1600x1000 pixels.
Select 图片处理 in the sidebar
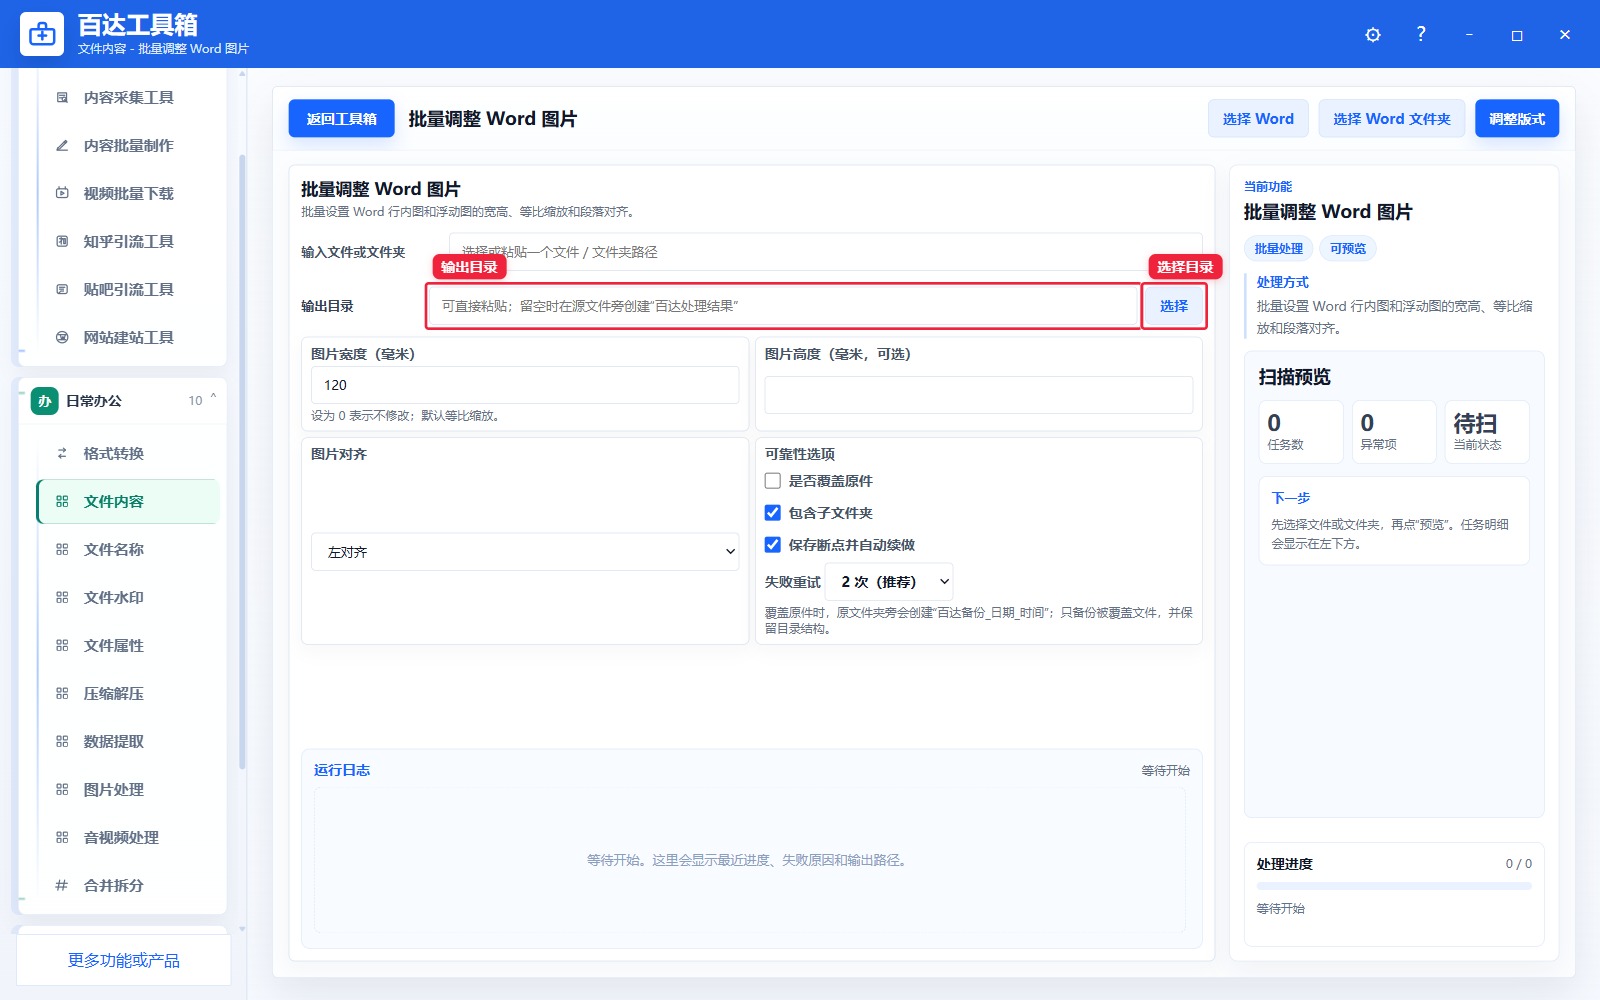(x=128, y=789)
